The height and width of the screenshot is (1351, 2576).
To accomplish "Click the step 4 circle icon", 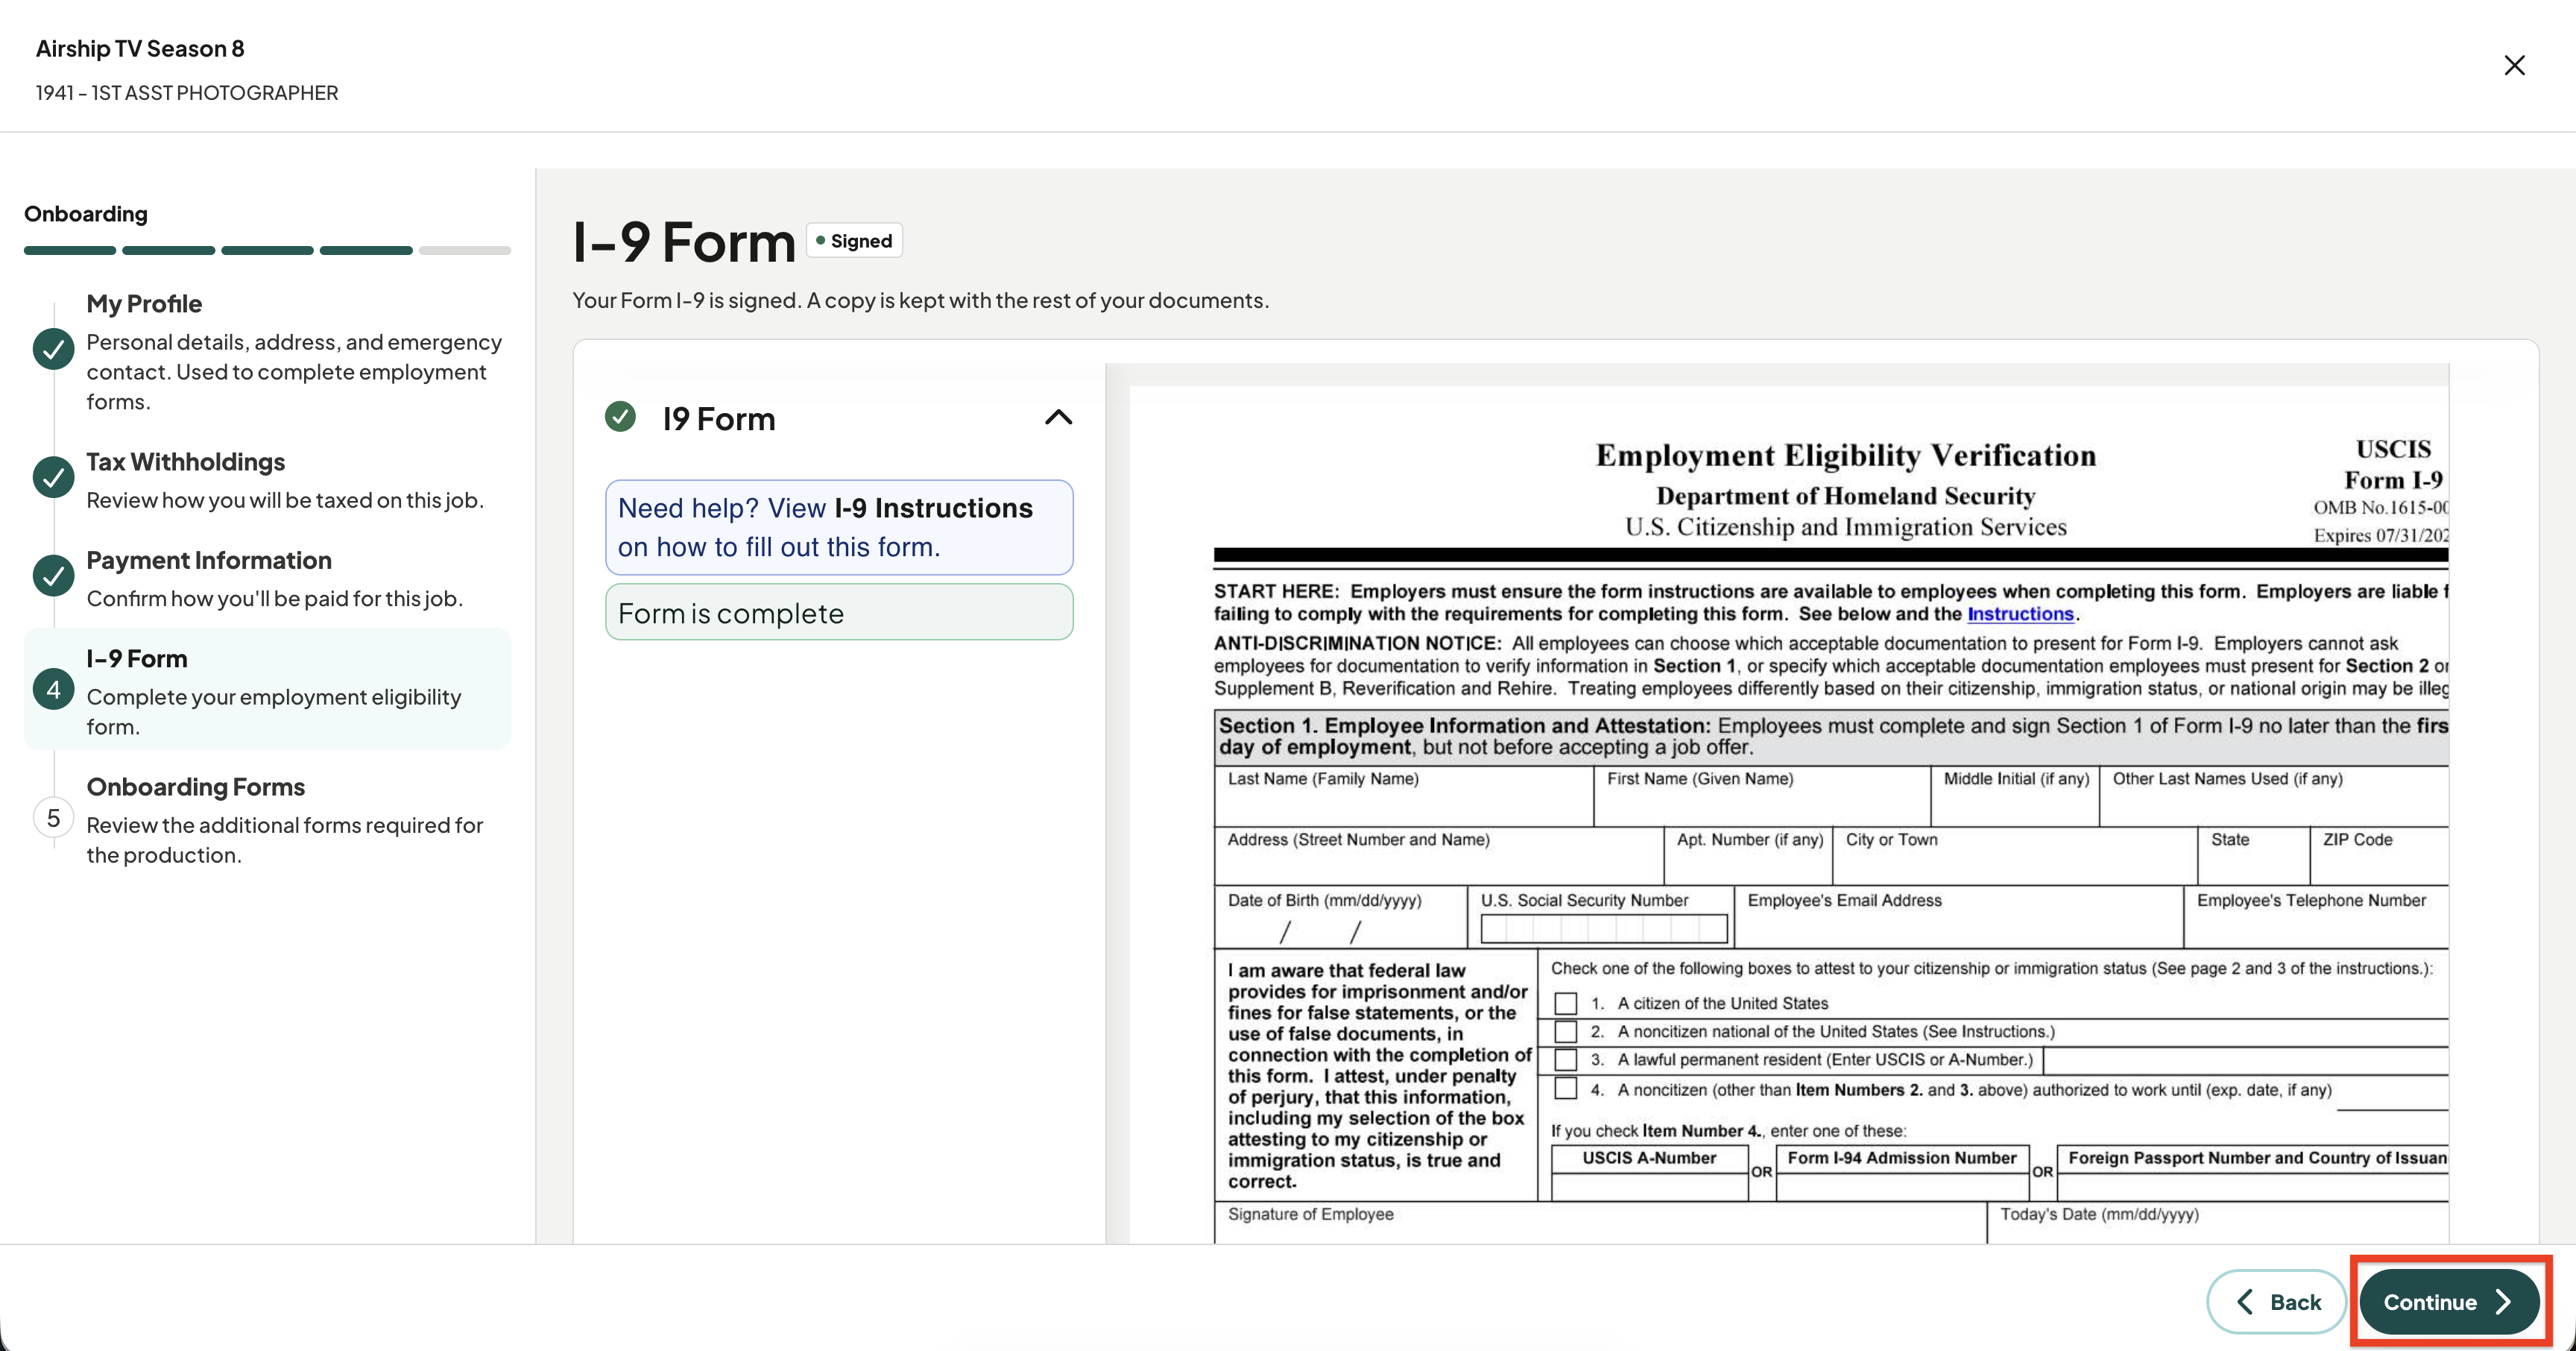I will (x=53, y=689).
